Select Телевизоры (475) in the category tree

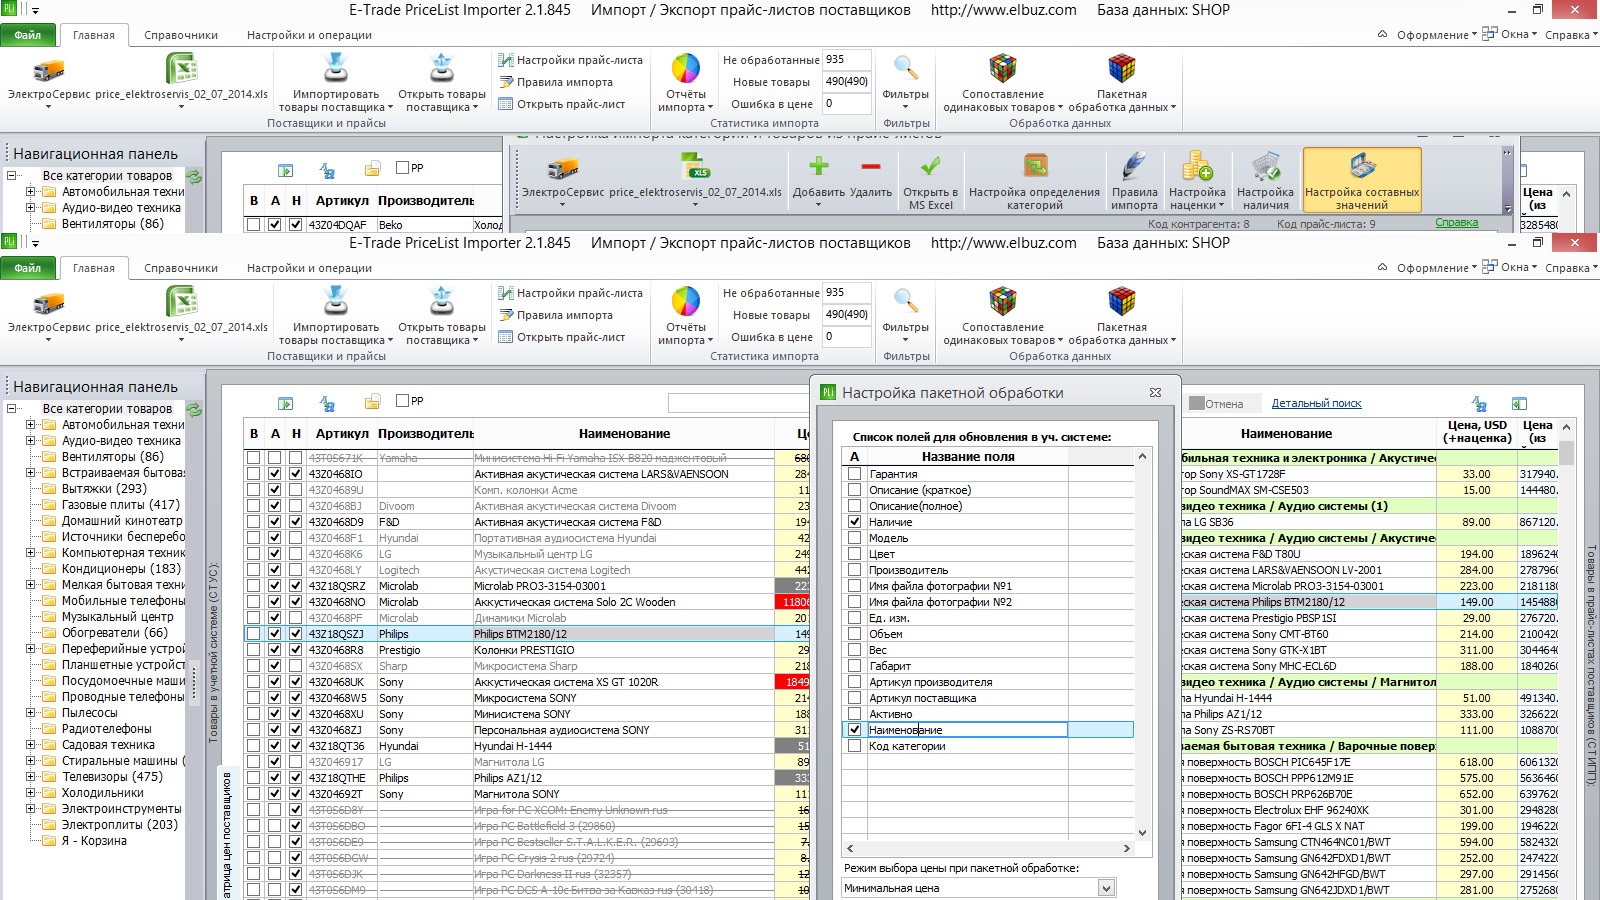(x=112, y=777)
